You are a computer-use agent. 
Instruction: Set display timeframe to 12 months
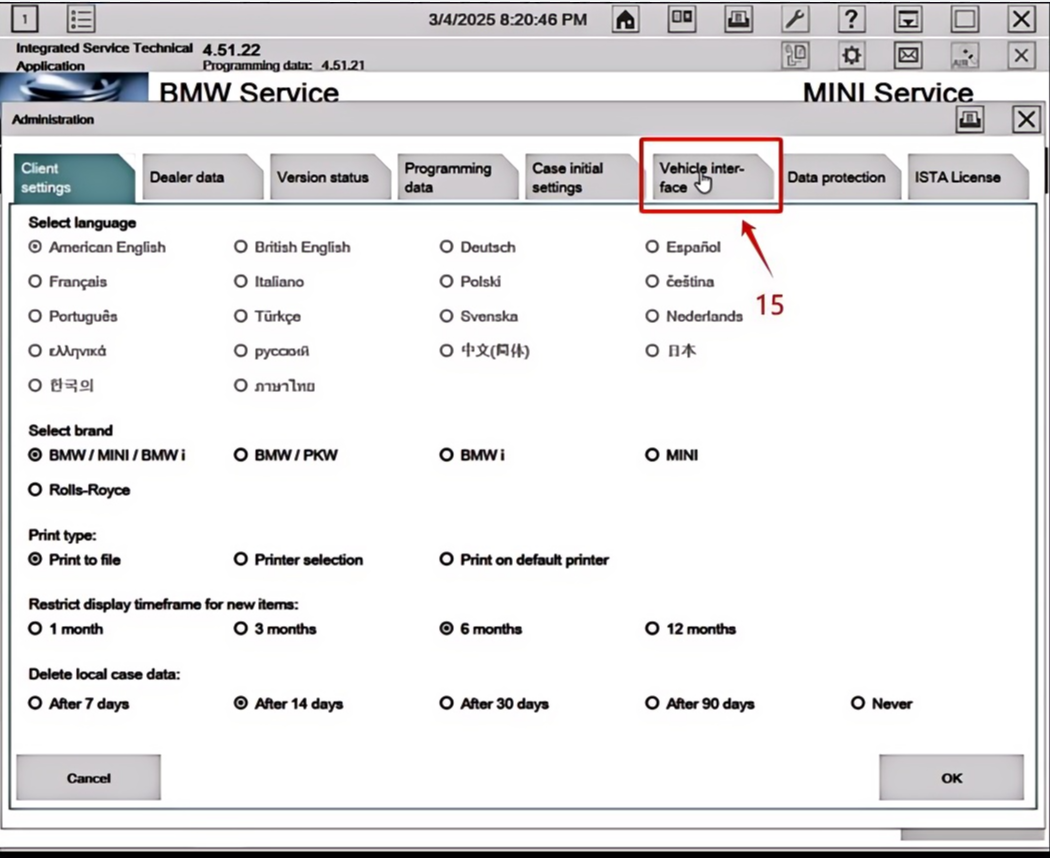click(653, 629)
